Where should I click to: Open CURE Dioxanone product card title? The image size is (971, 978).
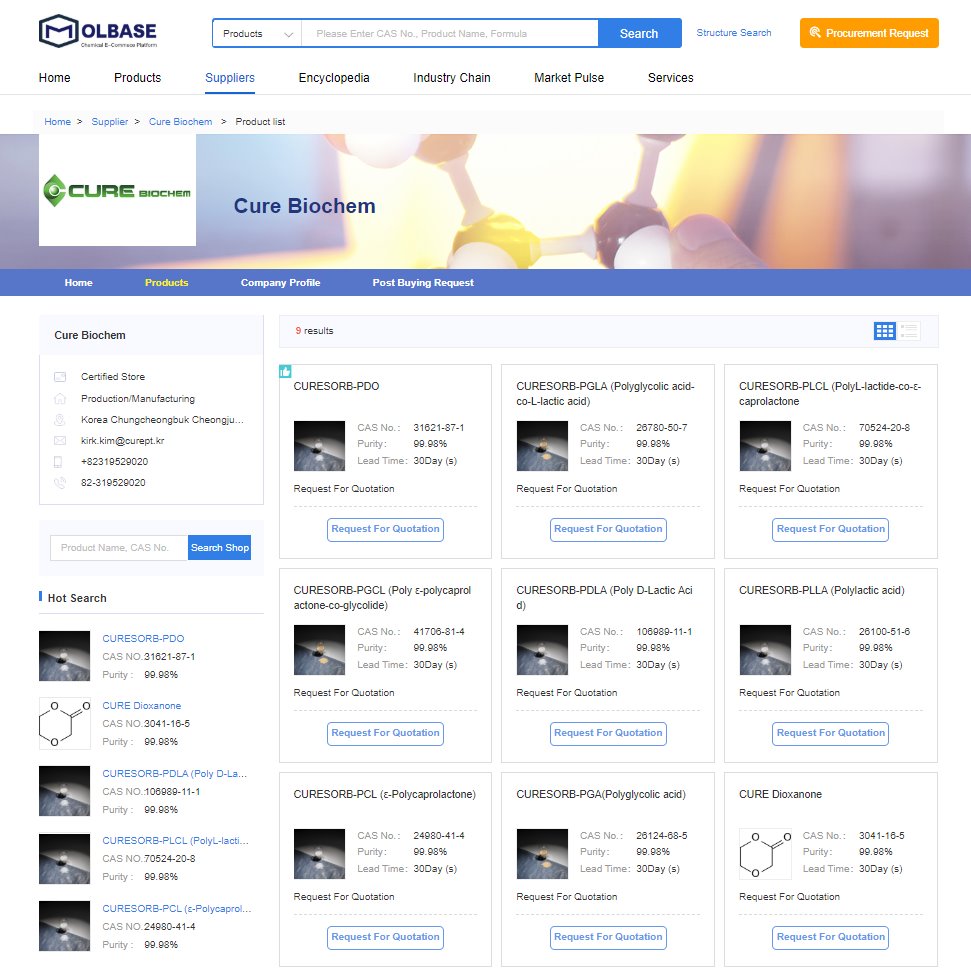point(780,795)
